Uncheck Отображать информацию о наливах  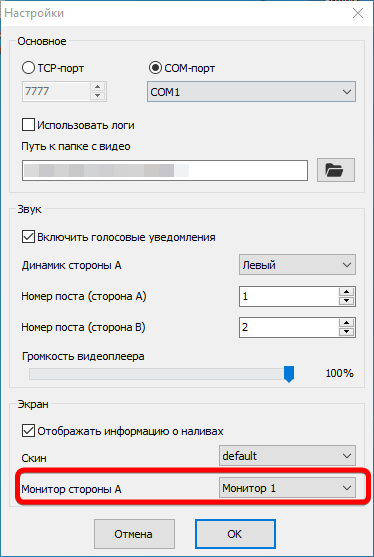coord(28,431)
